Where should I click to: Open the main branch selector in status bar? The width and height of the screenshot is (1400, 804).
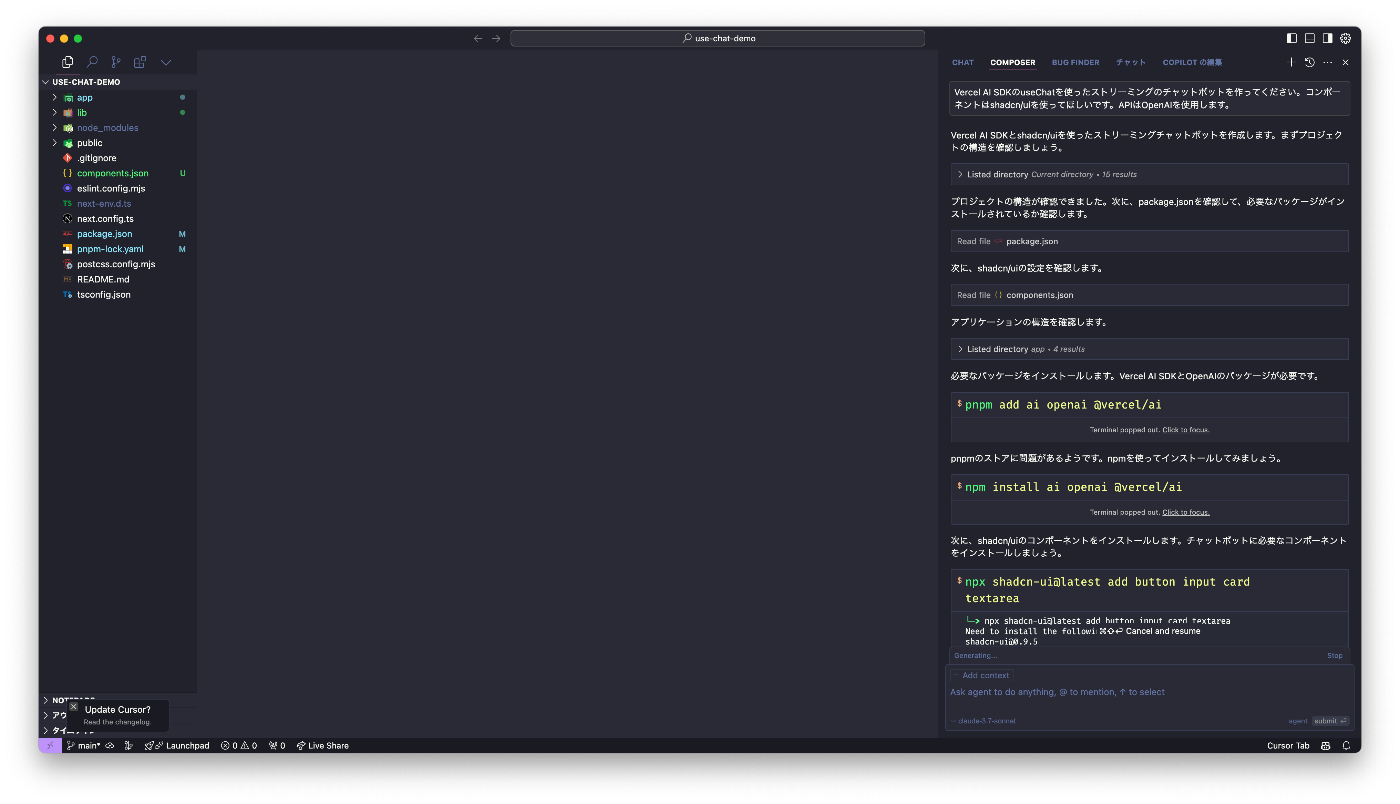84,746
